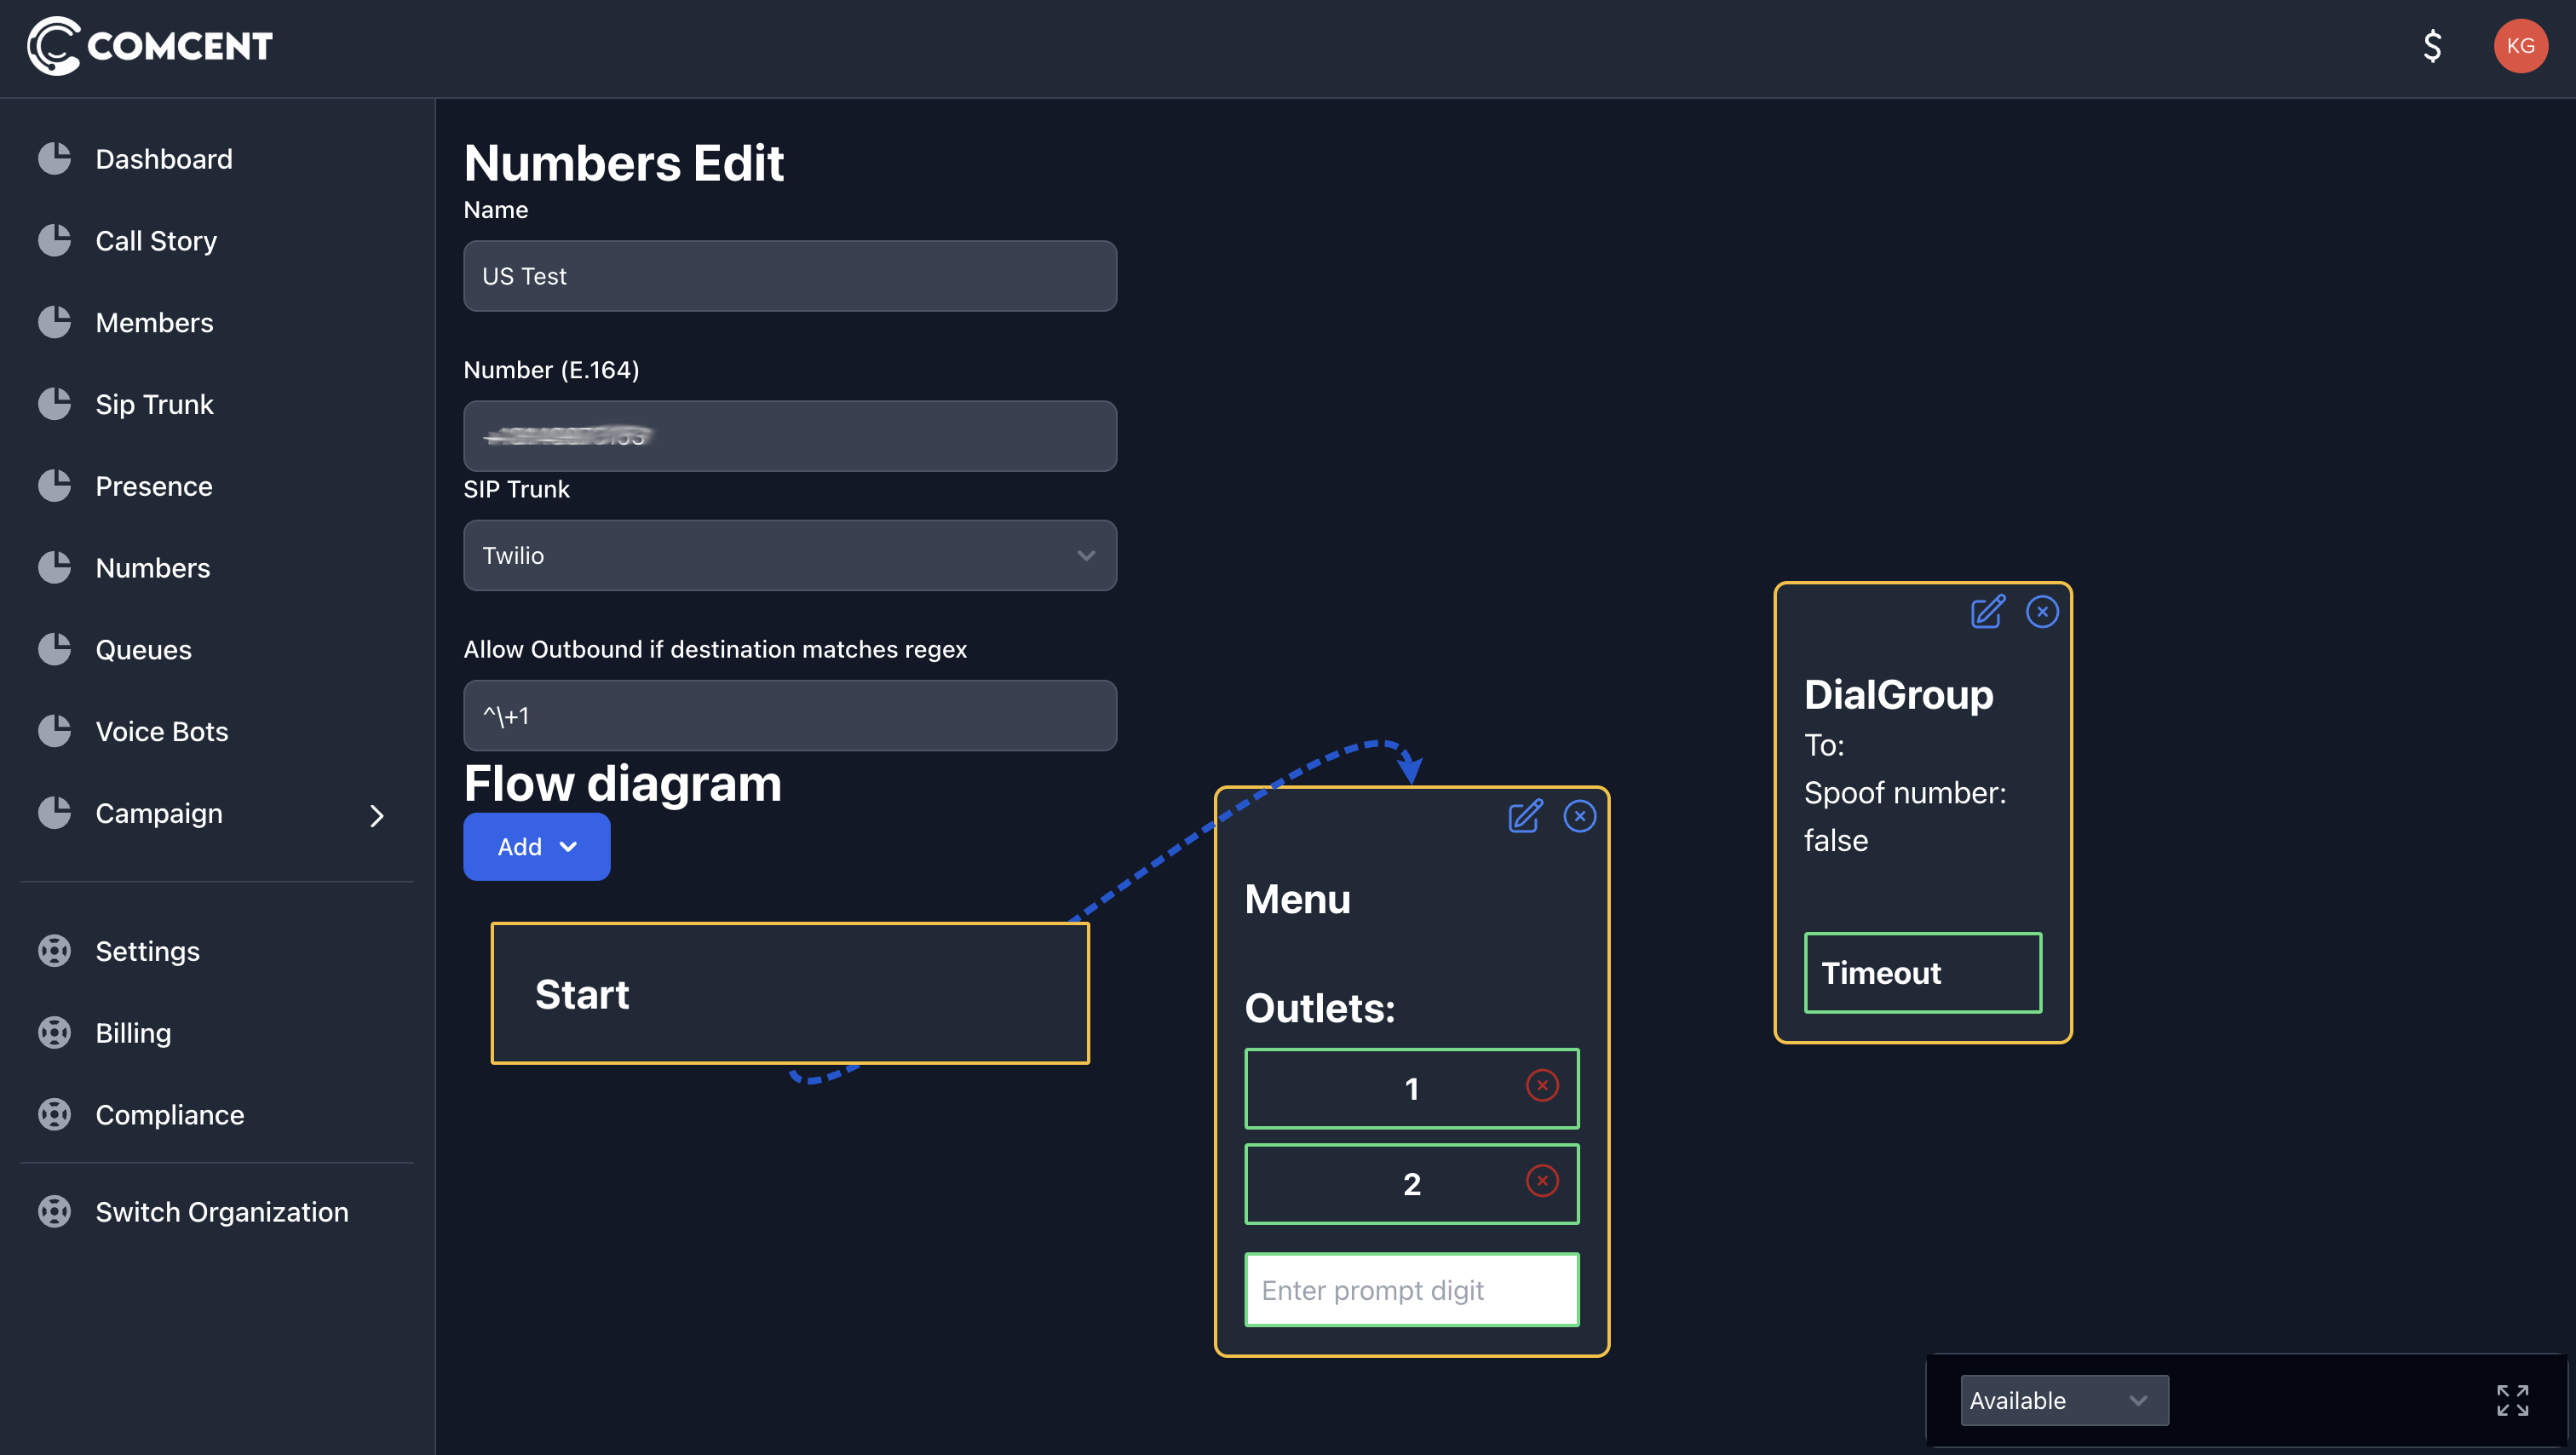Open Billing page from sidebar
2576x1455 pixels.
click(134, 1034)
